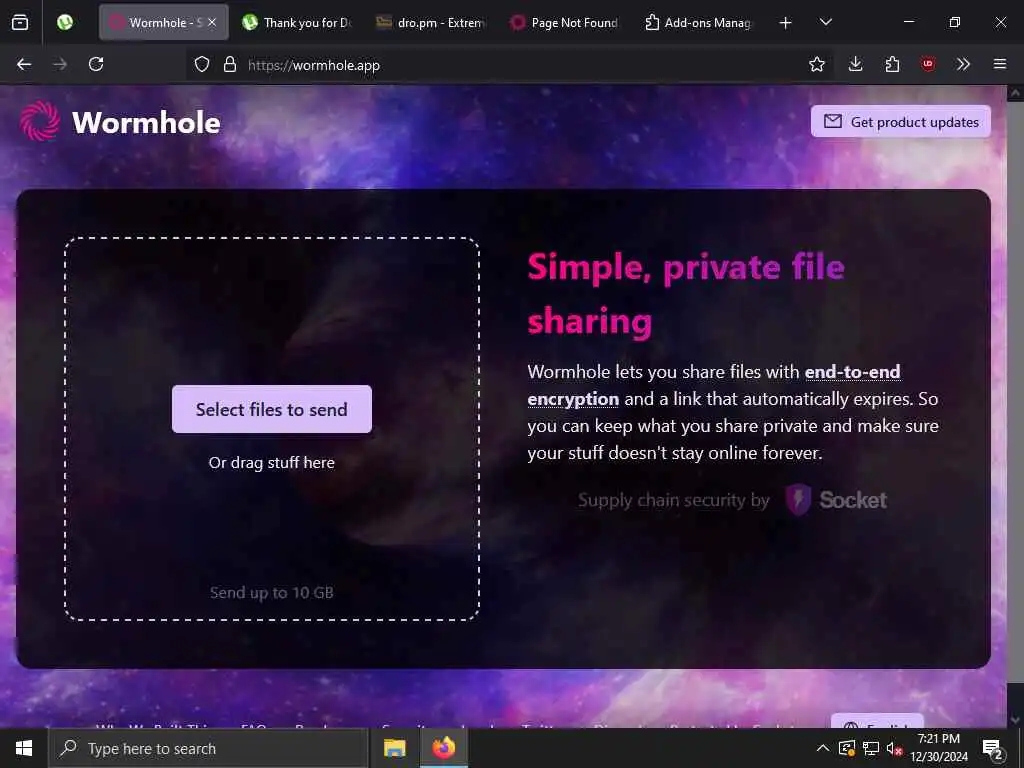The image size is (1024, 768).
Task: Switch to the Thank you for Downloading tab
Action: coord(296,23)
